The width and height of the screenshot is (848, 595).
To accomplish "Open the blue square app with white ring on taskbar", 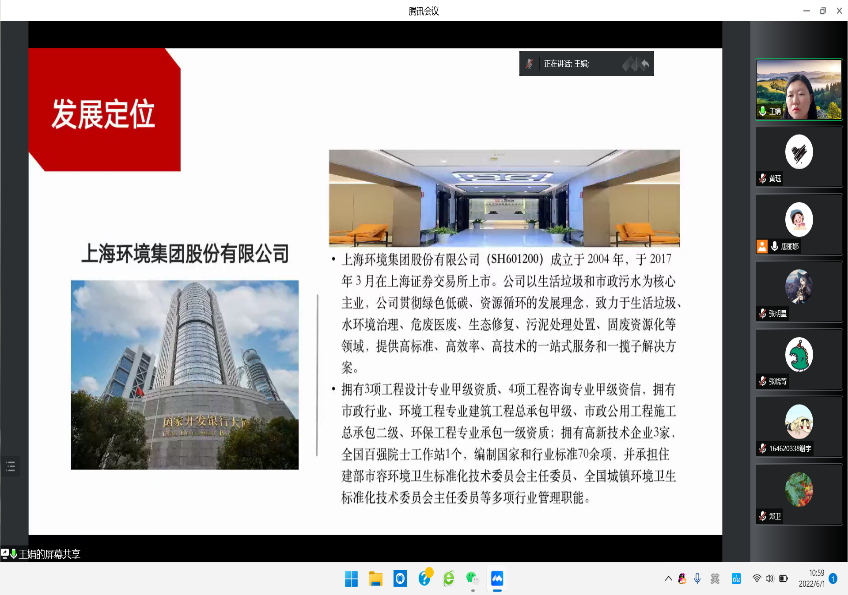I will 400,579.
